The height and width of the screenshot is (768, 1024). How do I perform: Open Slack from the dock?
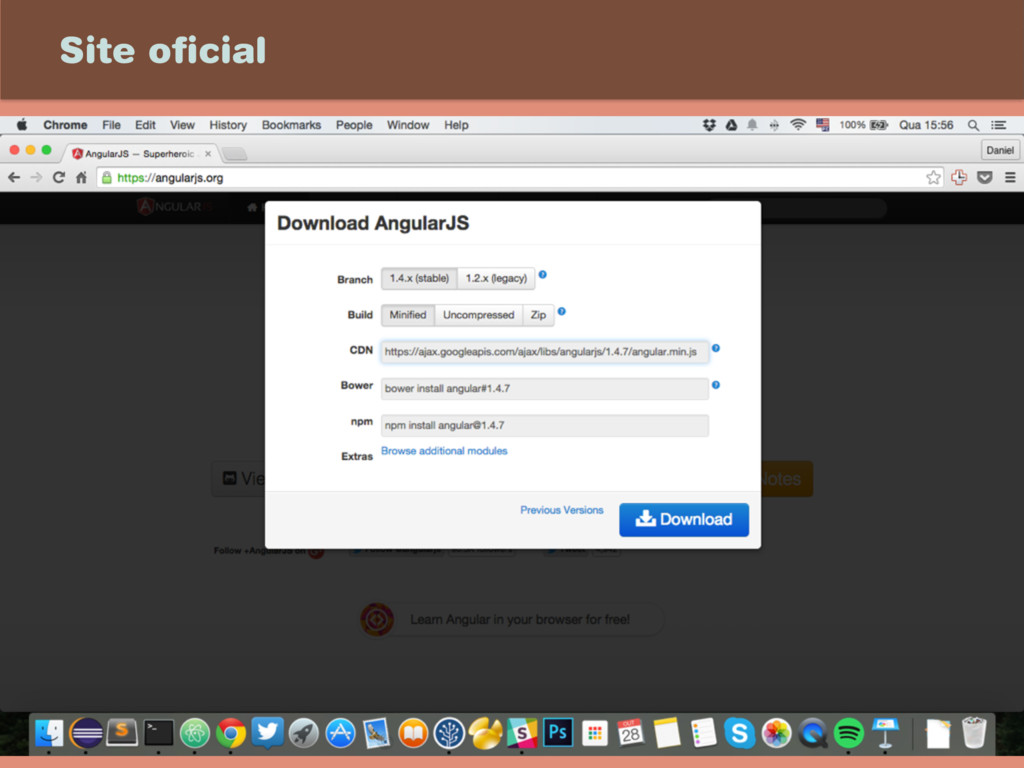(522, 733)
